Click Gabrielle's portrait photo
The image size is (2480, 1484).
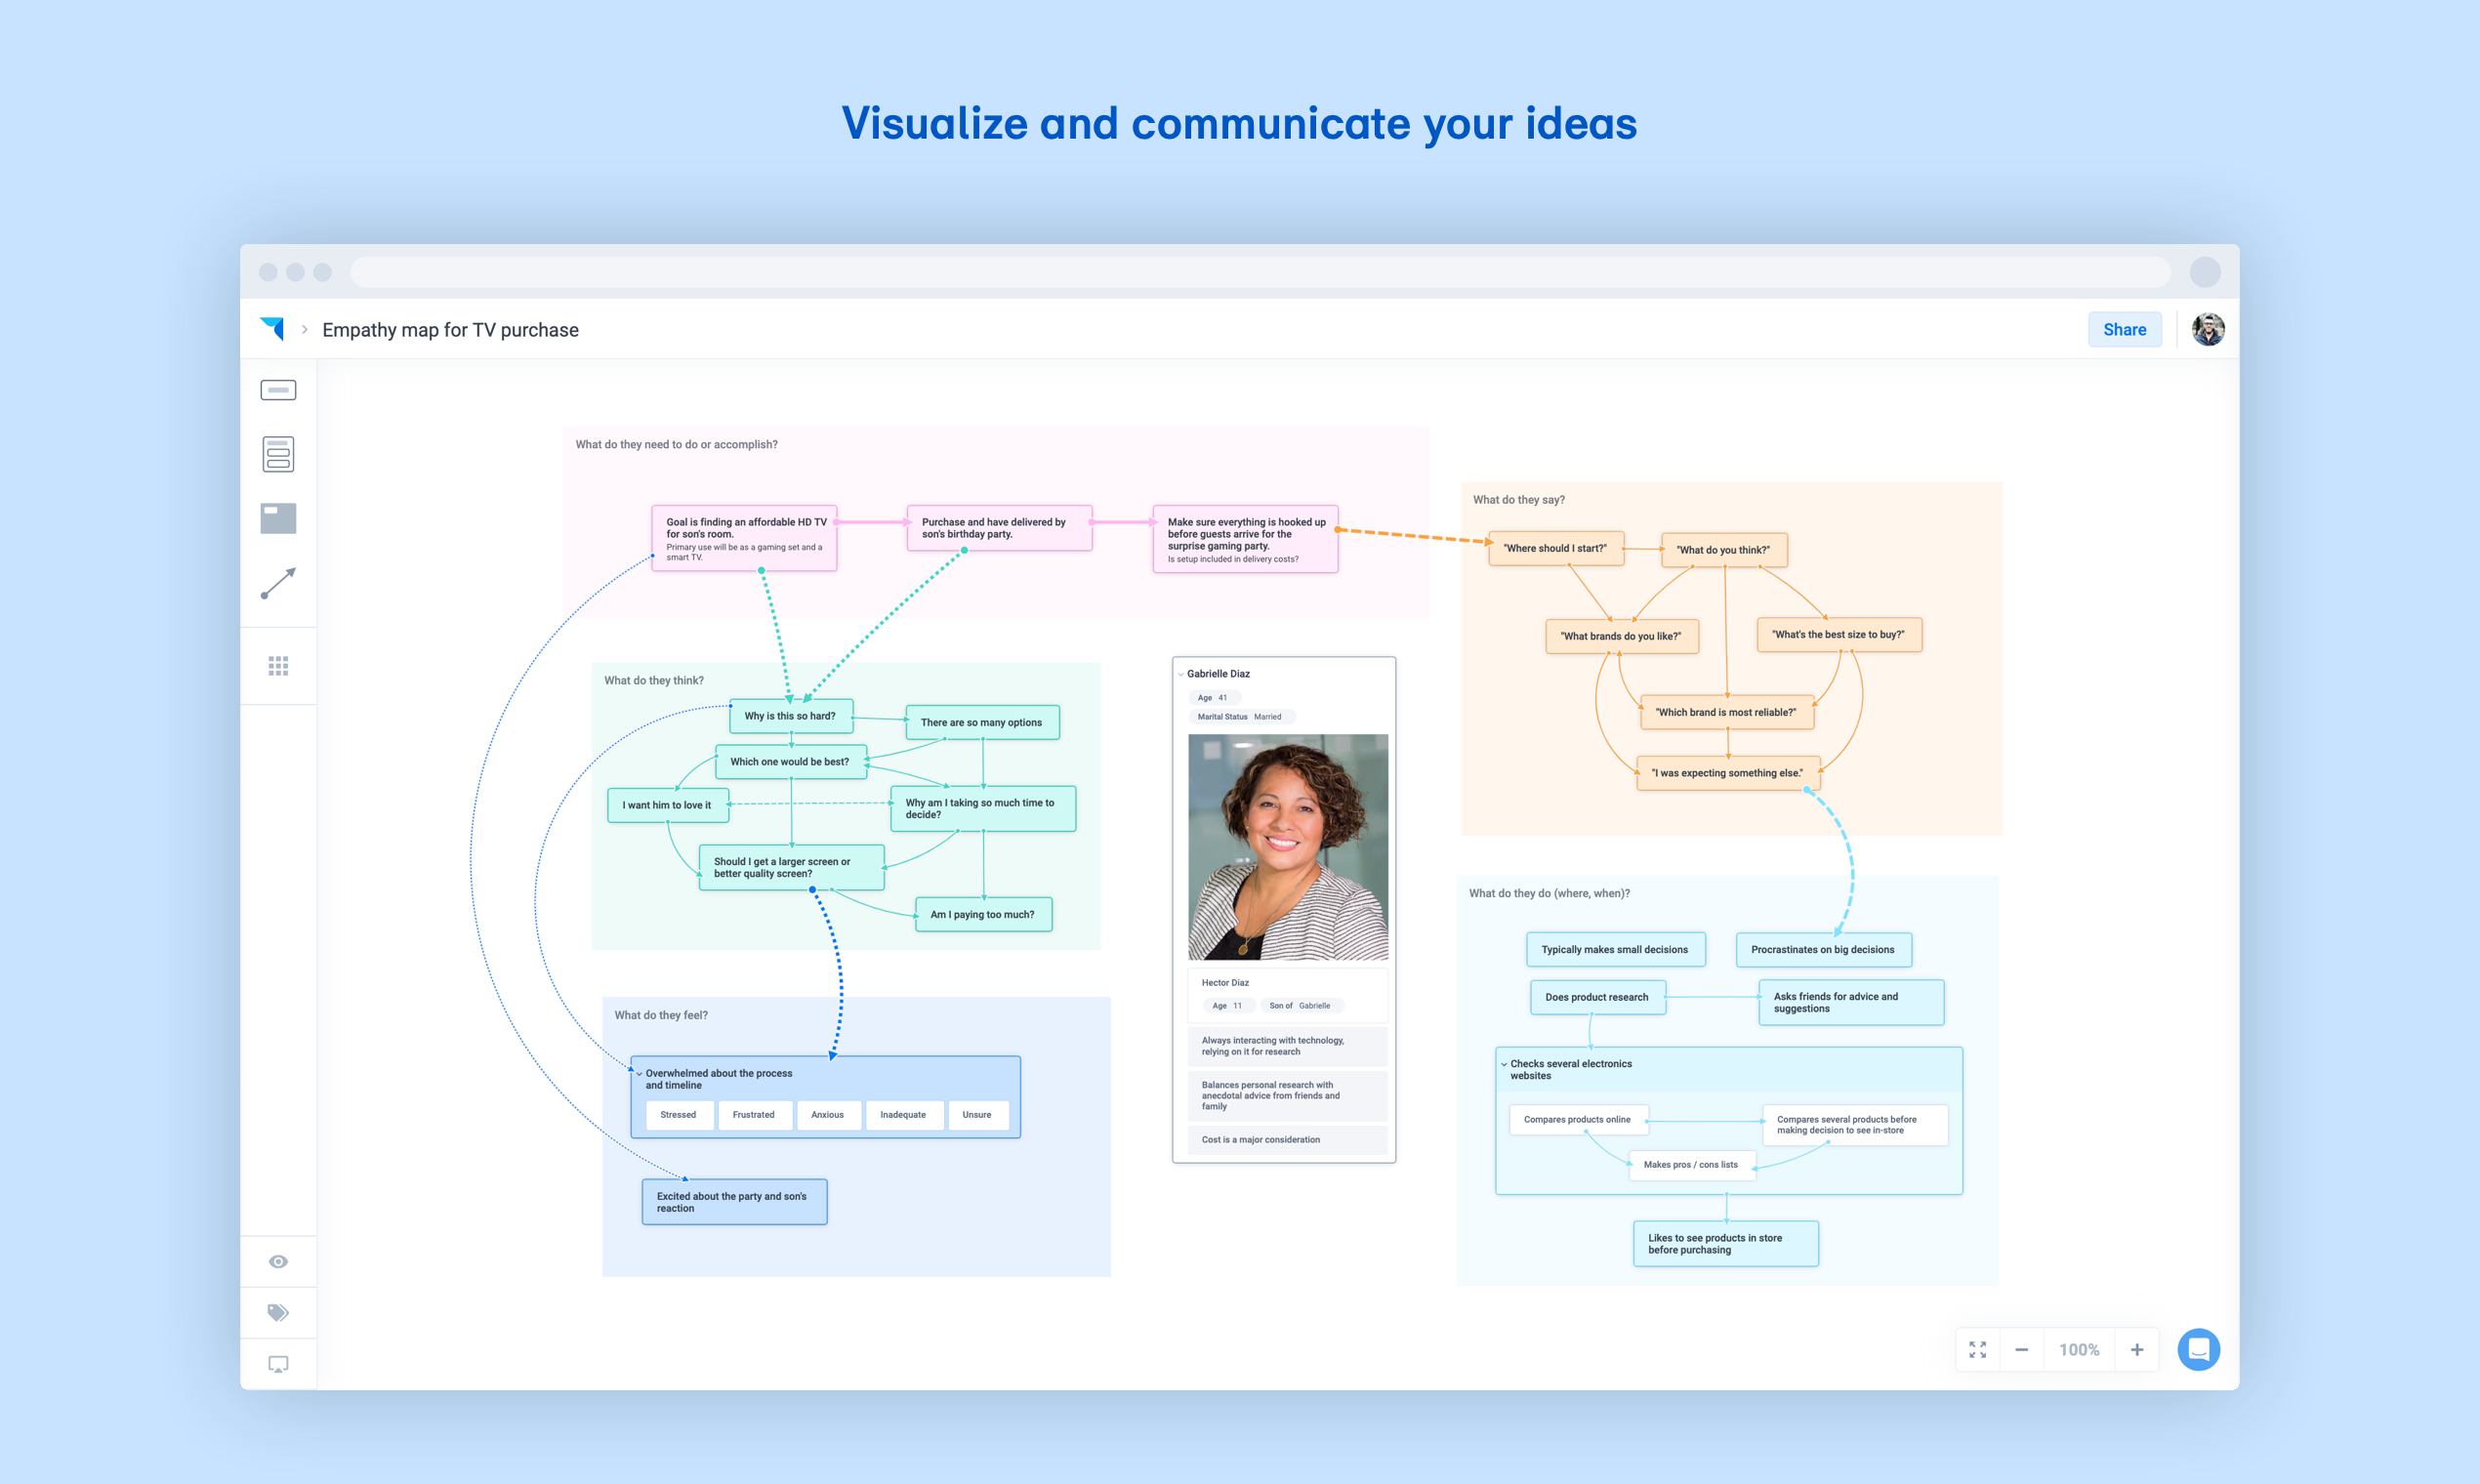click(1287, 847)
